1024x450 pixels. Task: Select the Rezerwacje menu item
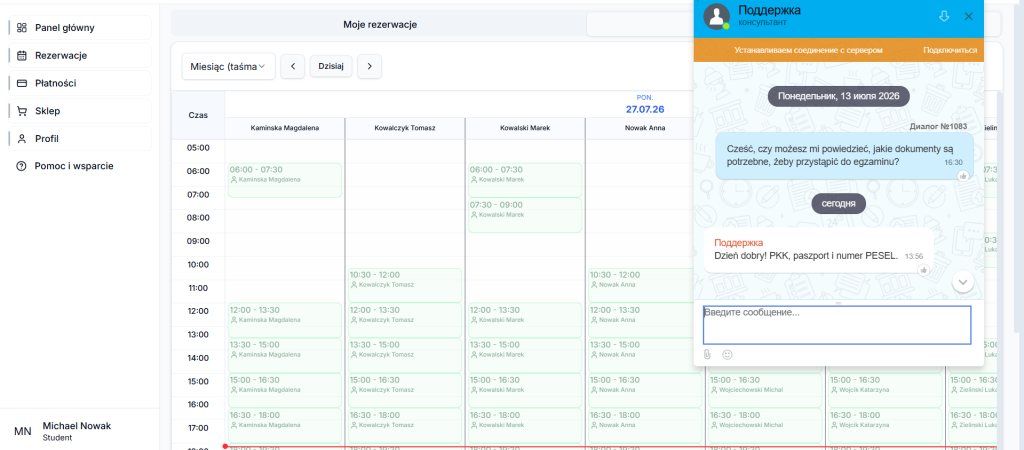tap(80, 56)
